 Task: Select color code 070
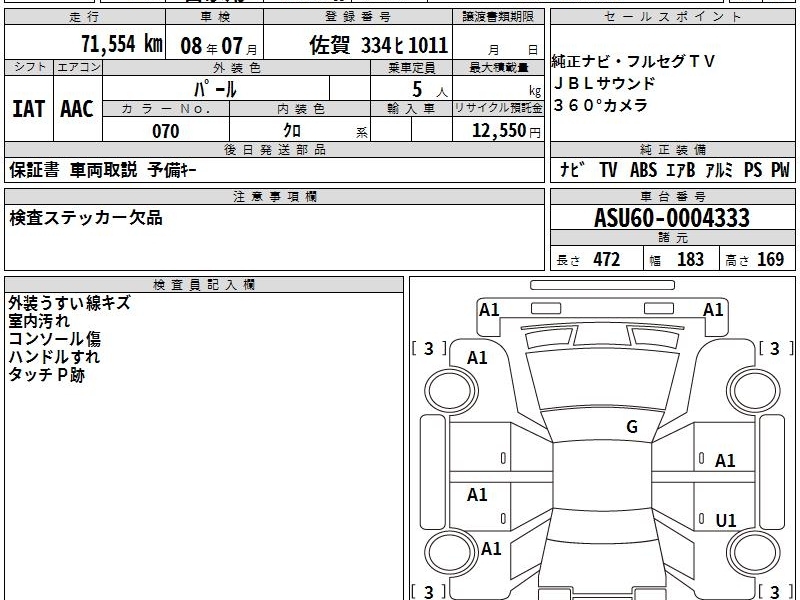pyautogui.click(x=166, y=131)
